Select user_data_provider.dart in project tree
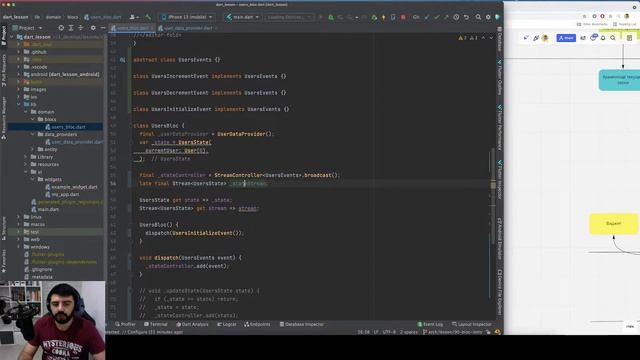This screenshot has height=360, width=640. 74,142
